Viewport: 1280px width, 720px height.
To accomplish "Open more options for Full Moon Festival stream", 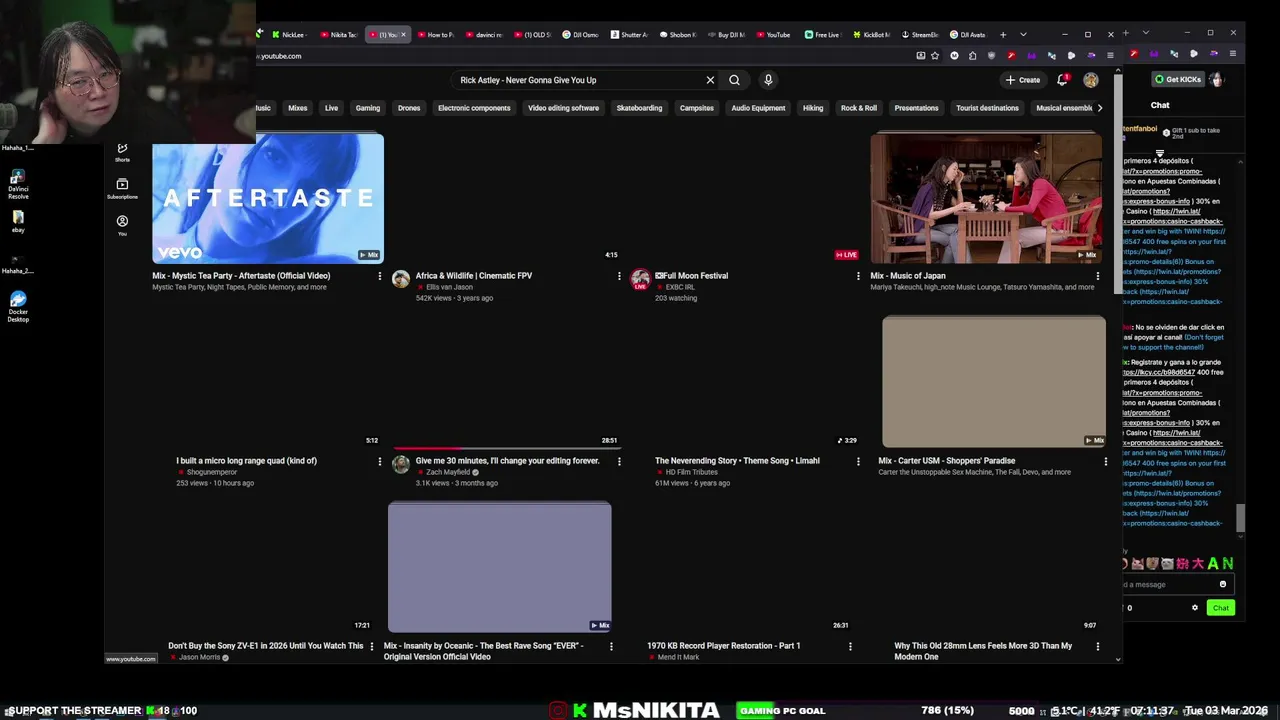I will [858, 276].
